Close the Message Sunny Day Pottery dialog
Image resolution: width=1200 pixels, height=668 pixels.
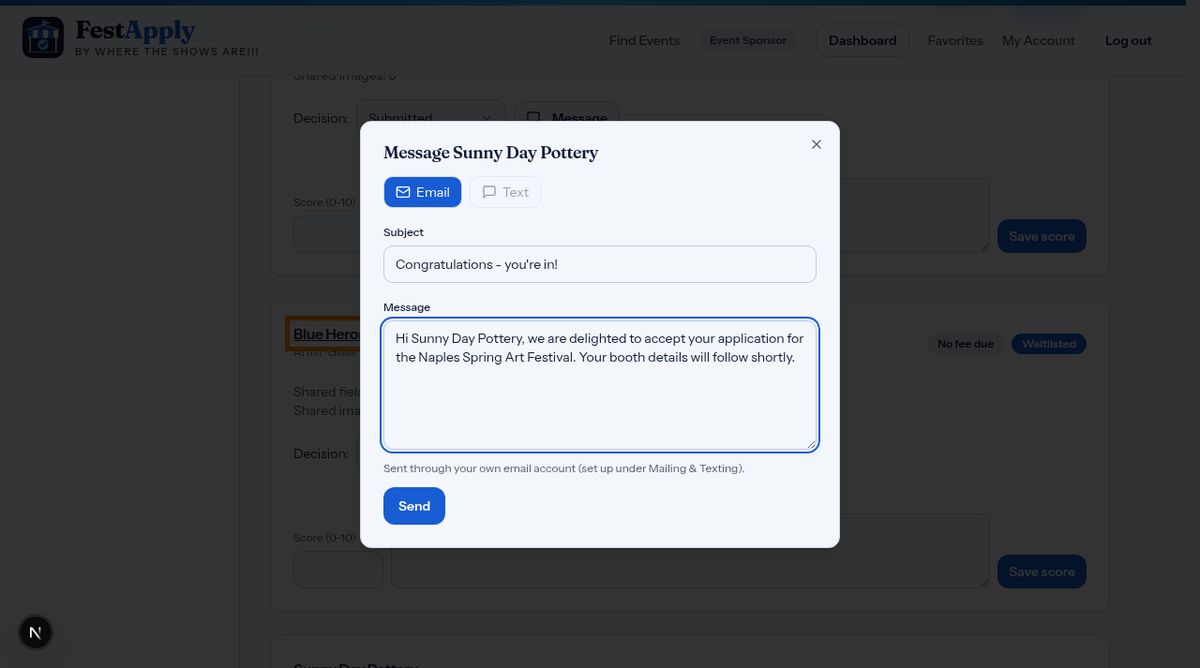tap(816, 144)
